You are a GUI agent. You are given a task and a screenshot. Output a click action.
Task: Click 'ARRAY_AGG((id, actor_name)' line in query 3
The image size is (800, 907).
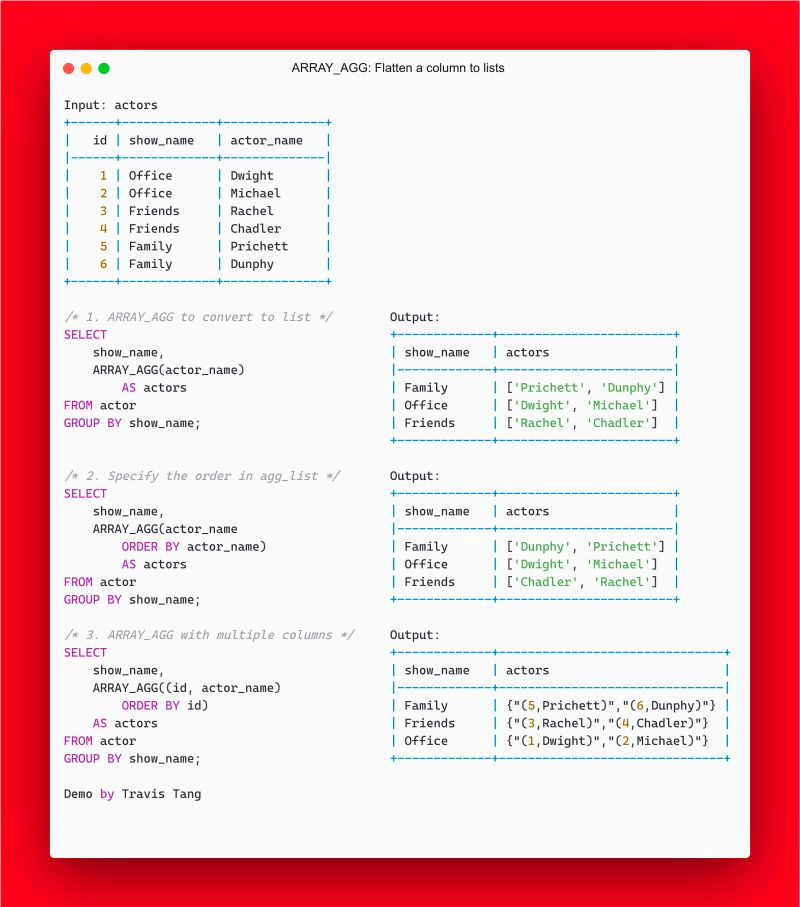[x=186, y=688]
